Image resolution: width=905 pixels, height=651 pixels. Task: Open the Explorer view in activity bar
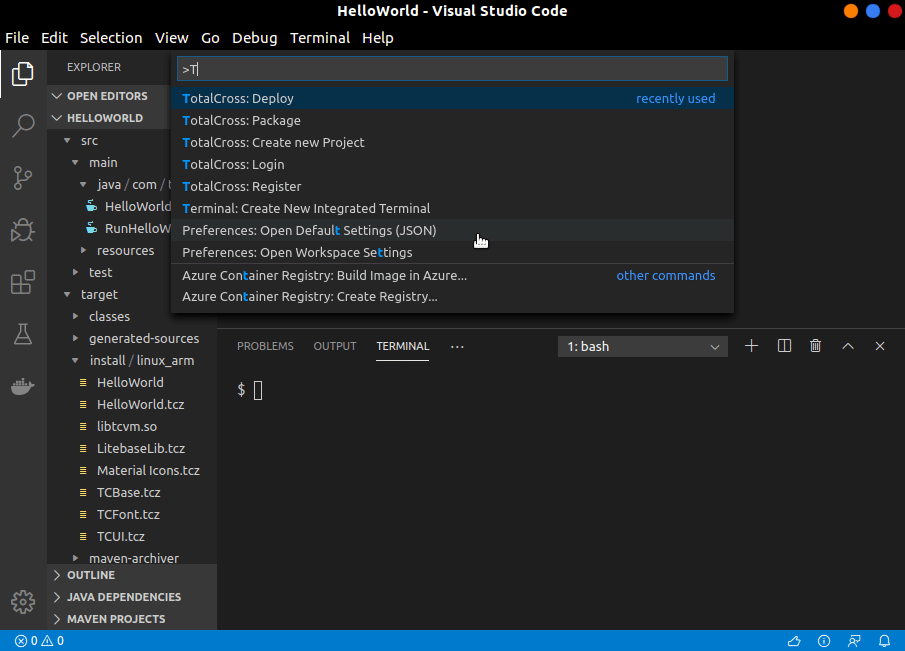pos(23,74)
